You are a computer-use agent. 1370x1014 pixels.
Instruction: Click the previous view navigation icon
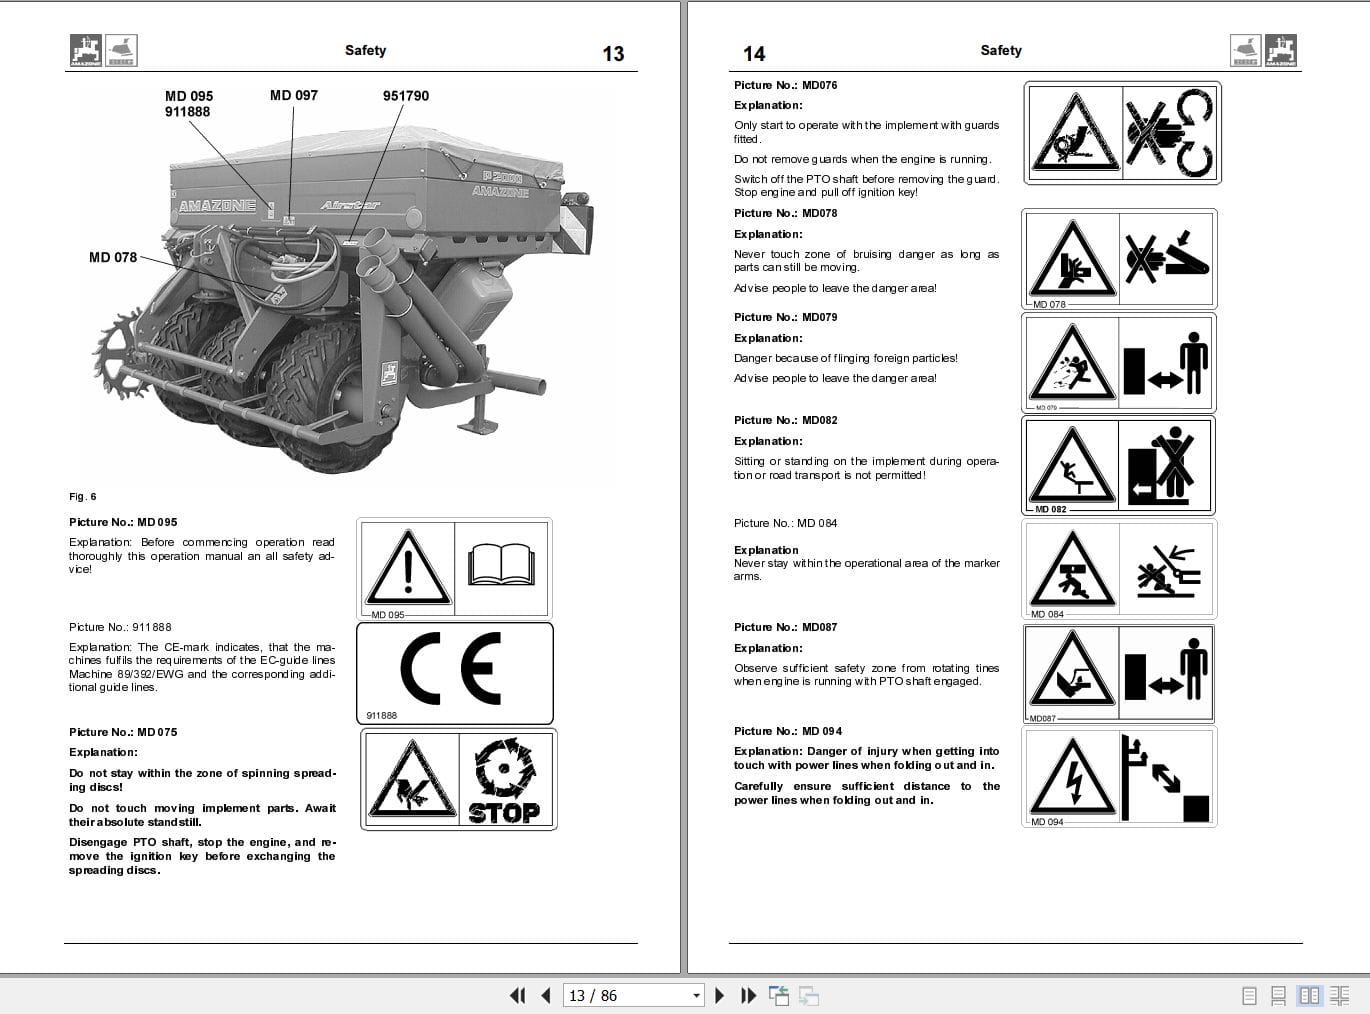(779, 995)
